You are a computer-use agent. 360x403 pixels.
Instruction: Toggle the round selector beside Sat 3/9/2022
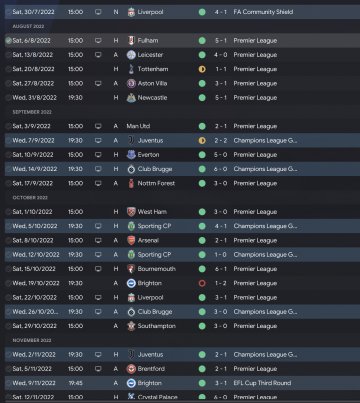[8, 126]
